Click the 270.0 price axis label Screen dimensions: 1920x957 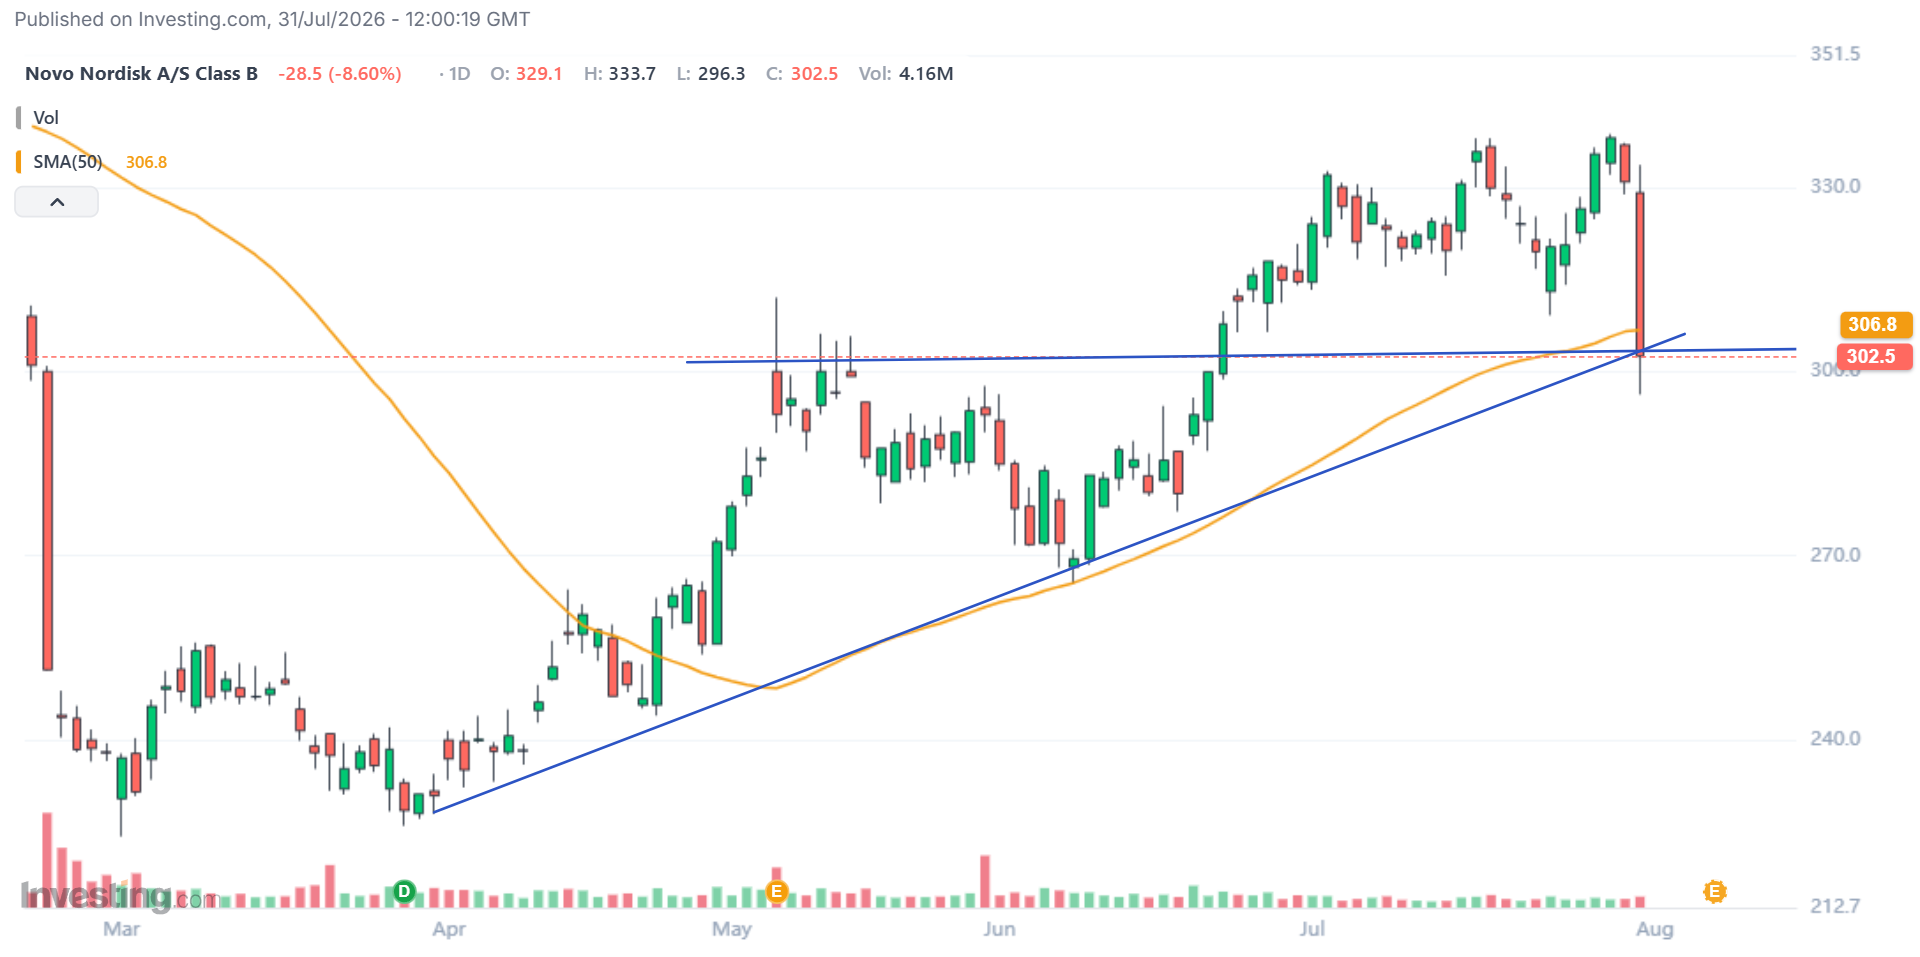[1835, 554]
